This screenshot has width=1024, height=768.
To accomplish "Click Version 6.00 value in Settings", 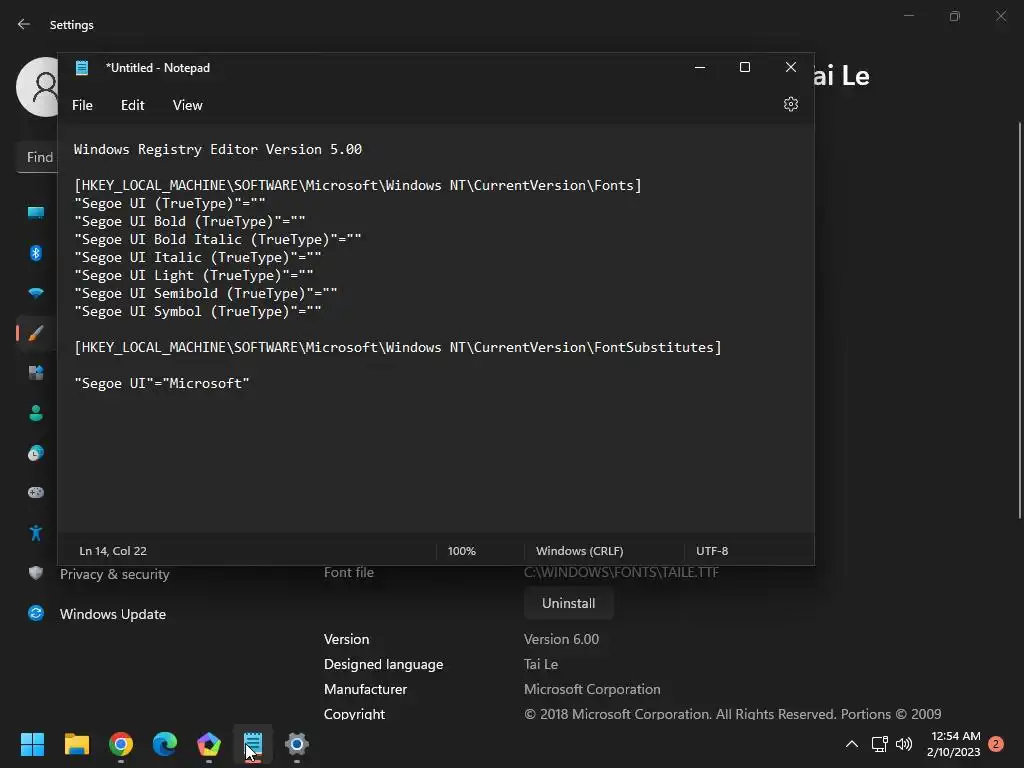I will [x=561, y=639].
